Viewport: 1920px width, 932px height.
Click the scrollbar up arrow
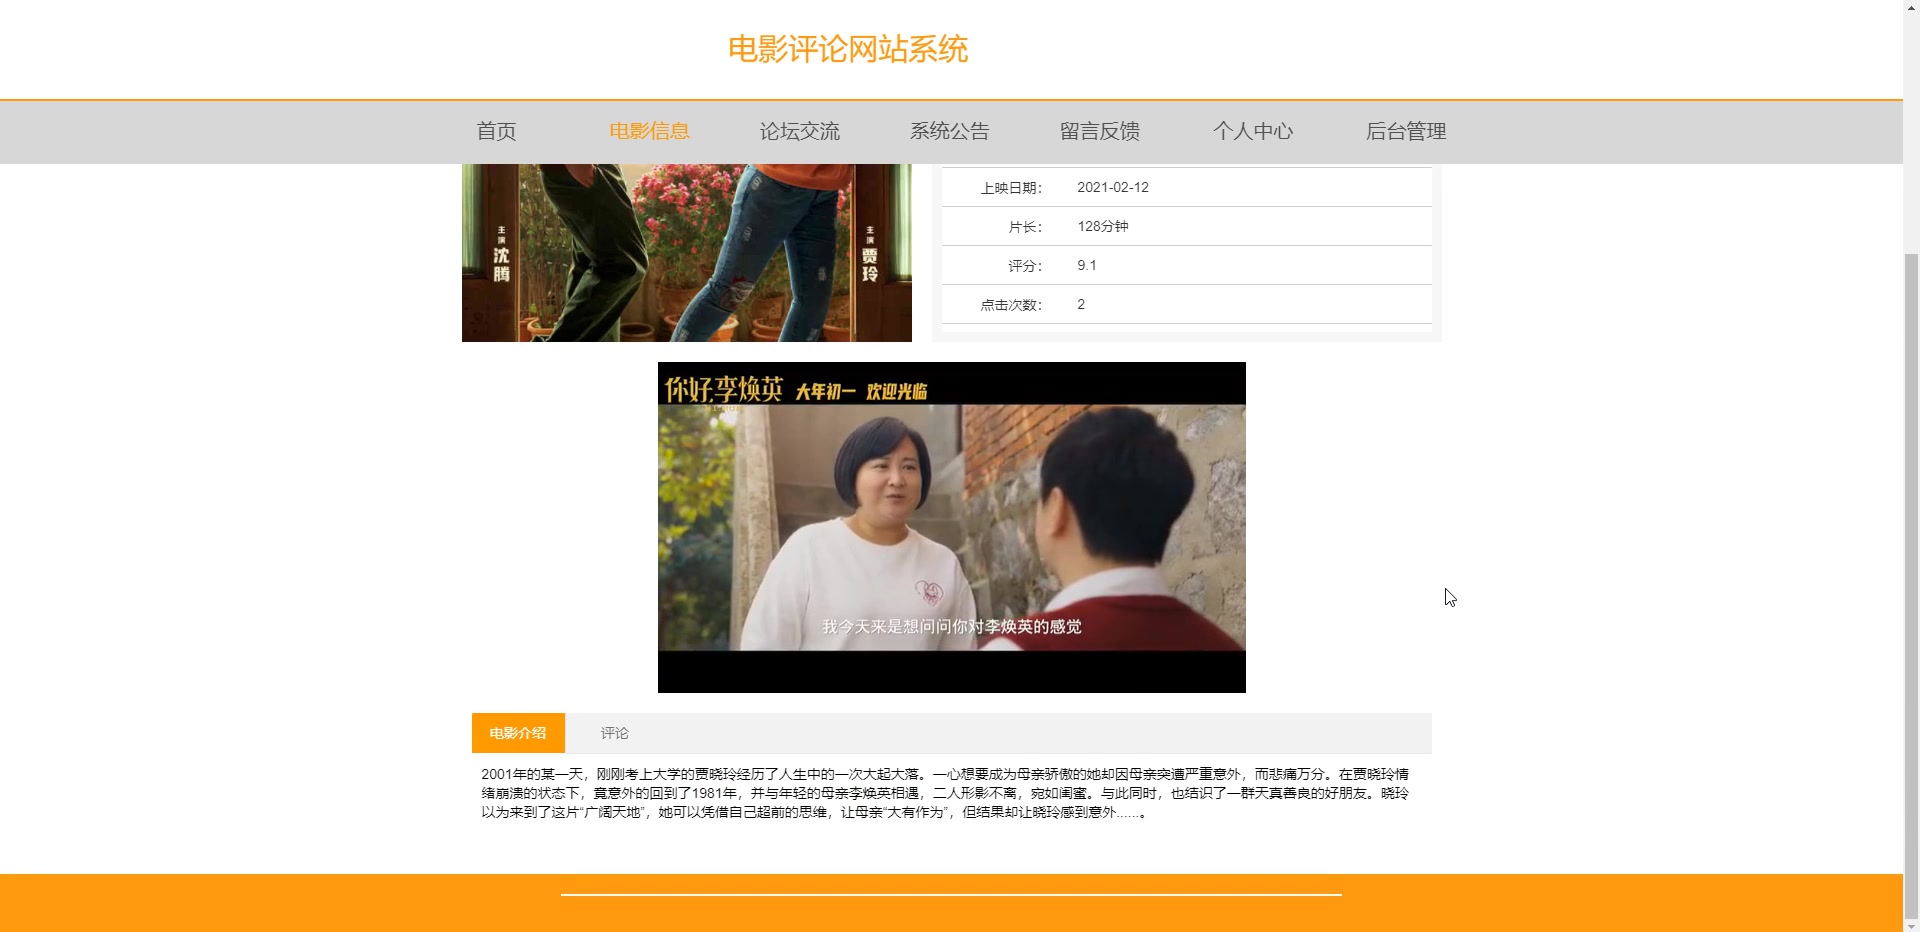1911,8
